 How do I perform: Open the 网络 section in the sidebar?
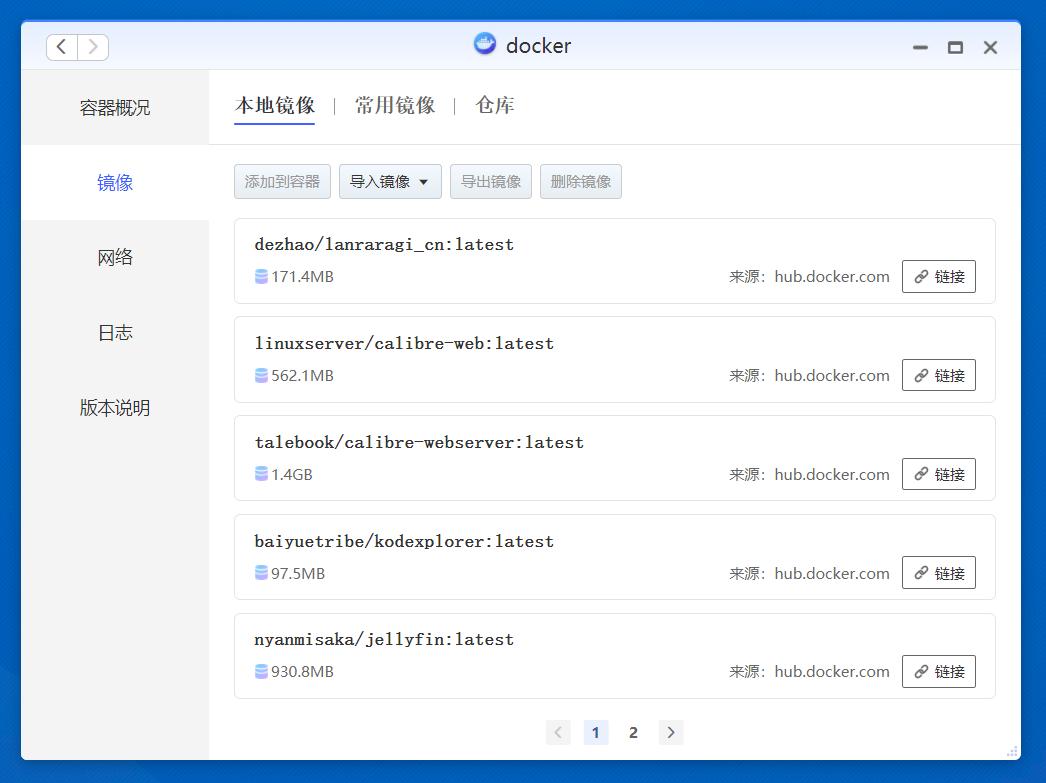pyautogui.click(x=113, y=256)
